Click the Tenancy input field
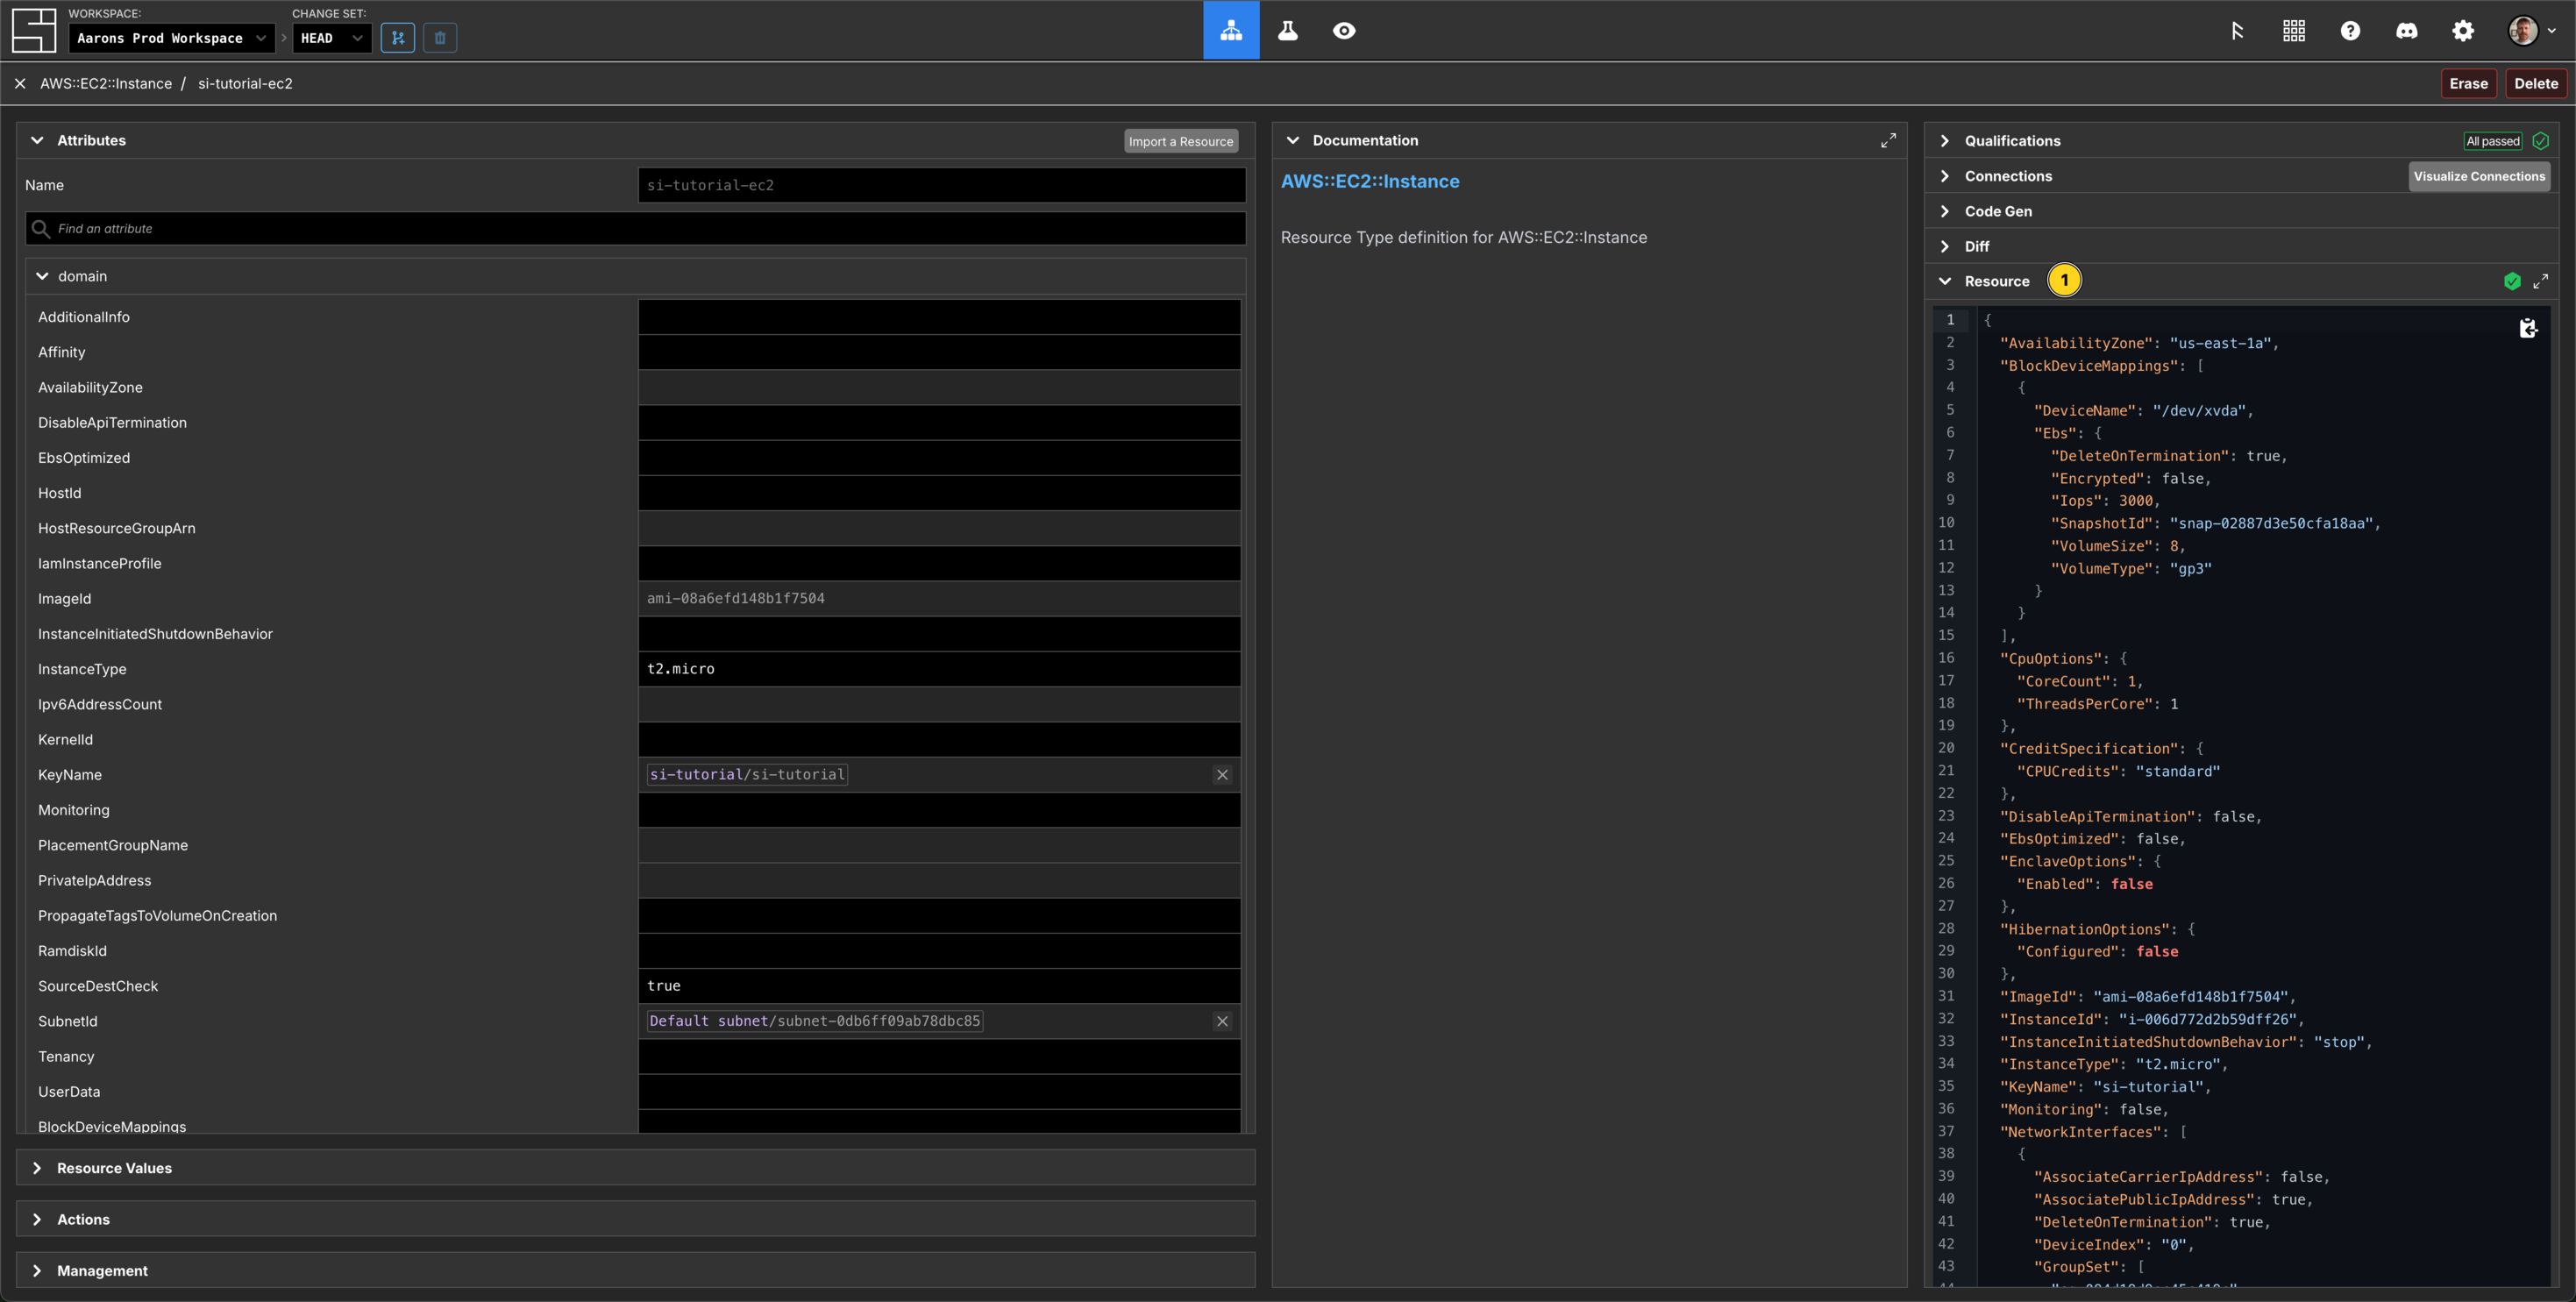2576x1302 pixels. [x=939, y=1057]
